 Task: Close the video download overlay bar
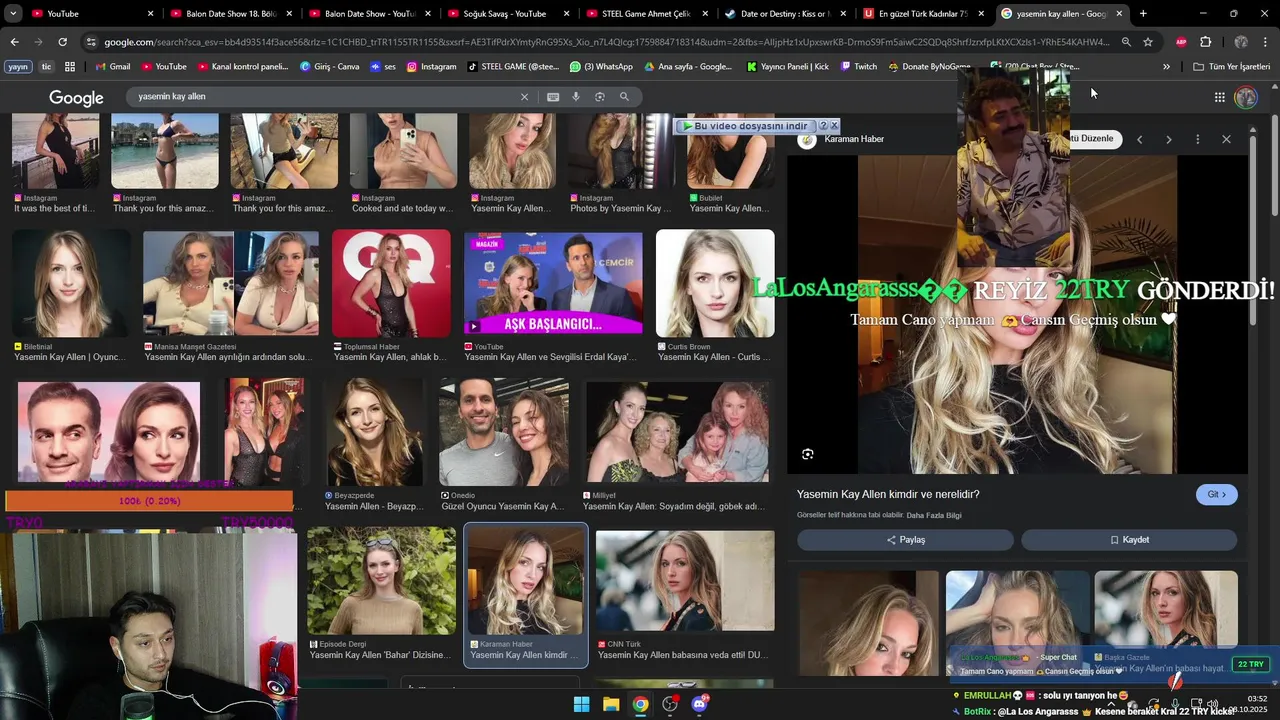pos(835,126)
